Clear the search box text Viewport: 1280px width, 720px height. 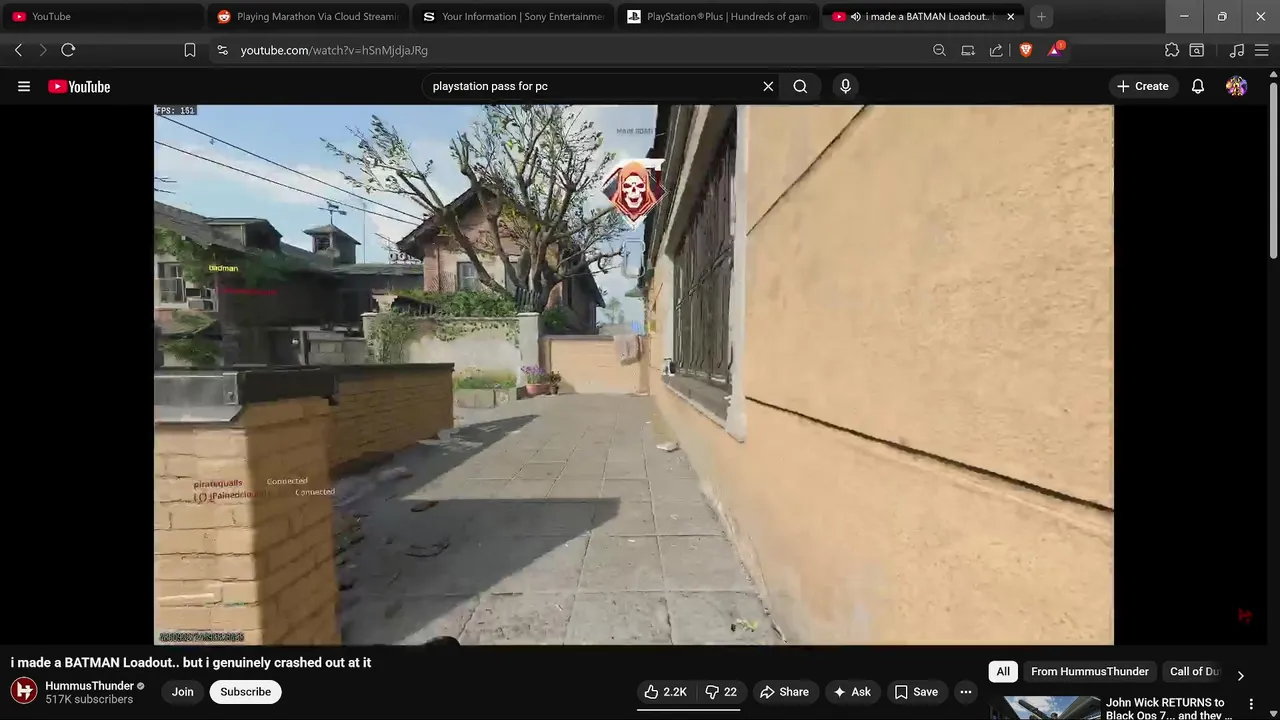coord(768,86)
